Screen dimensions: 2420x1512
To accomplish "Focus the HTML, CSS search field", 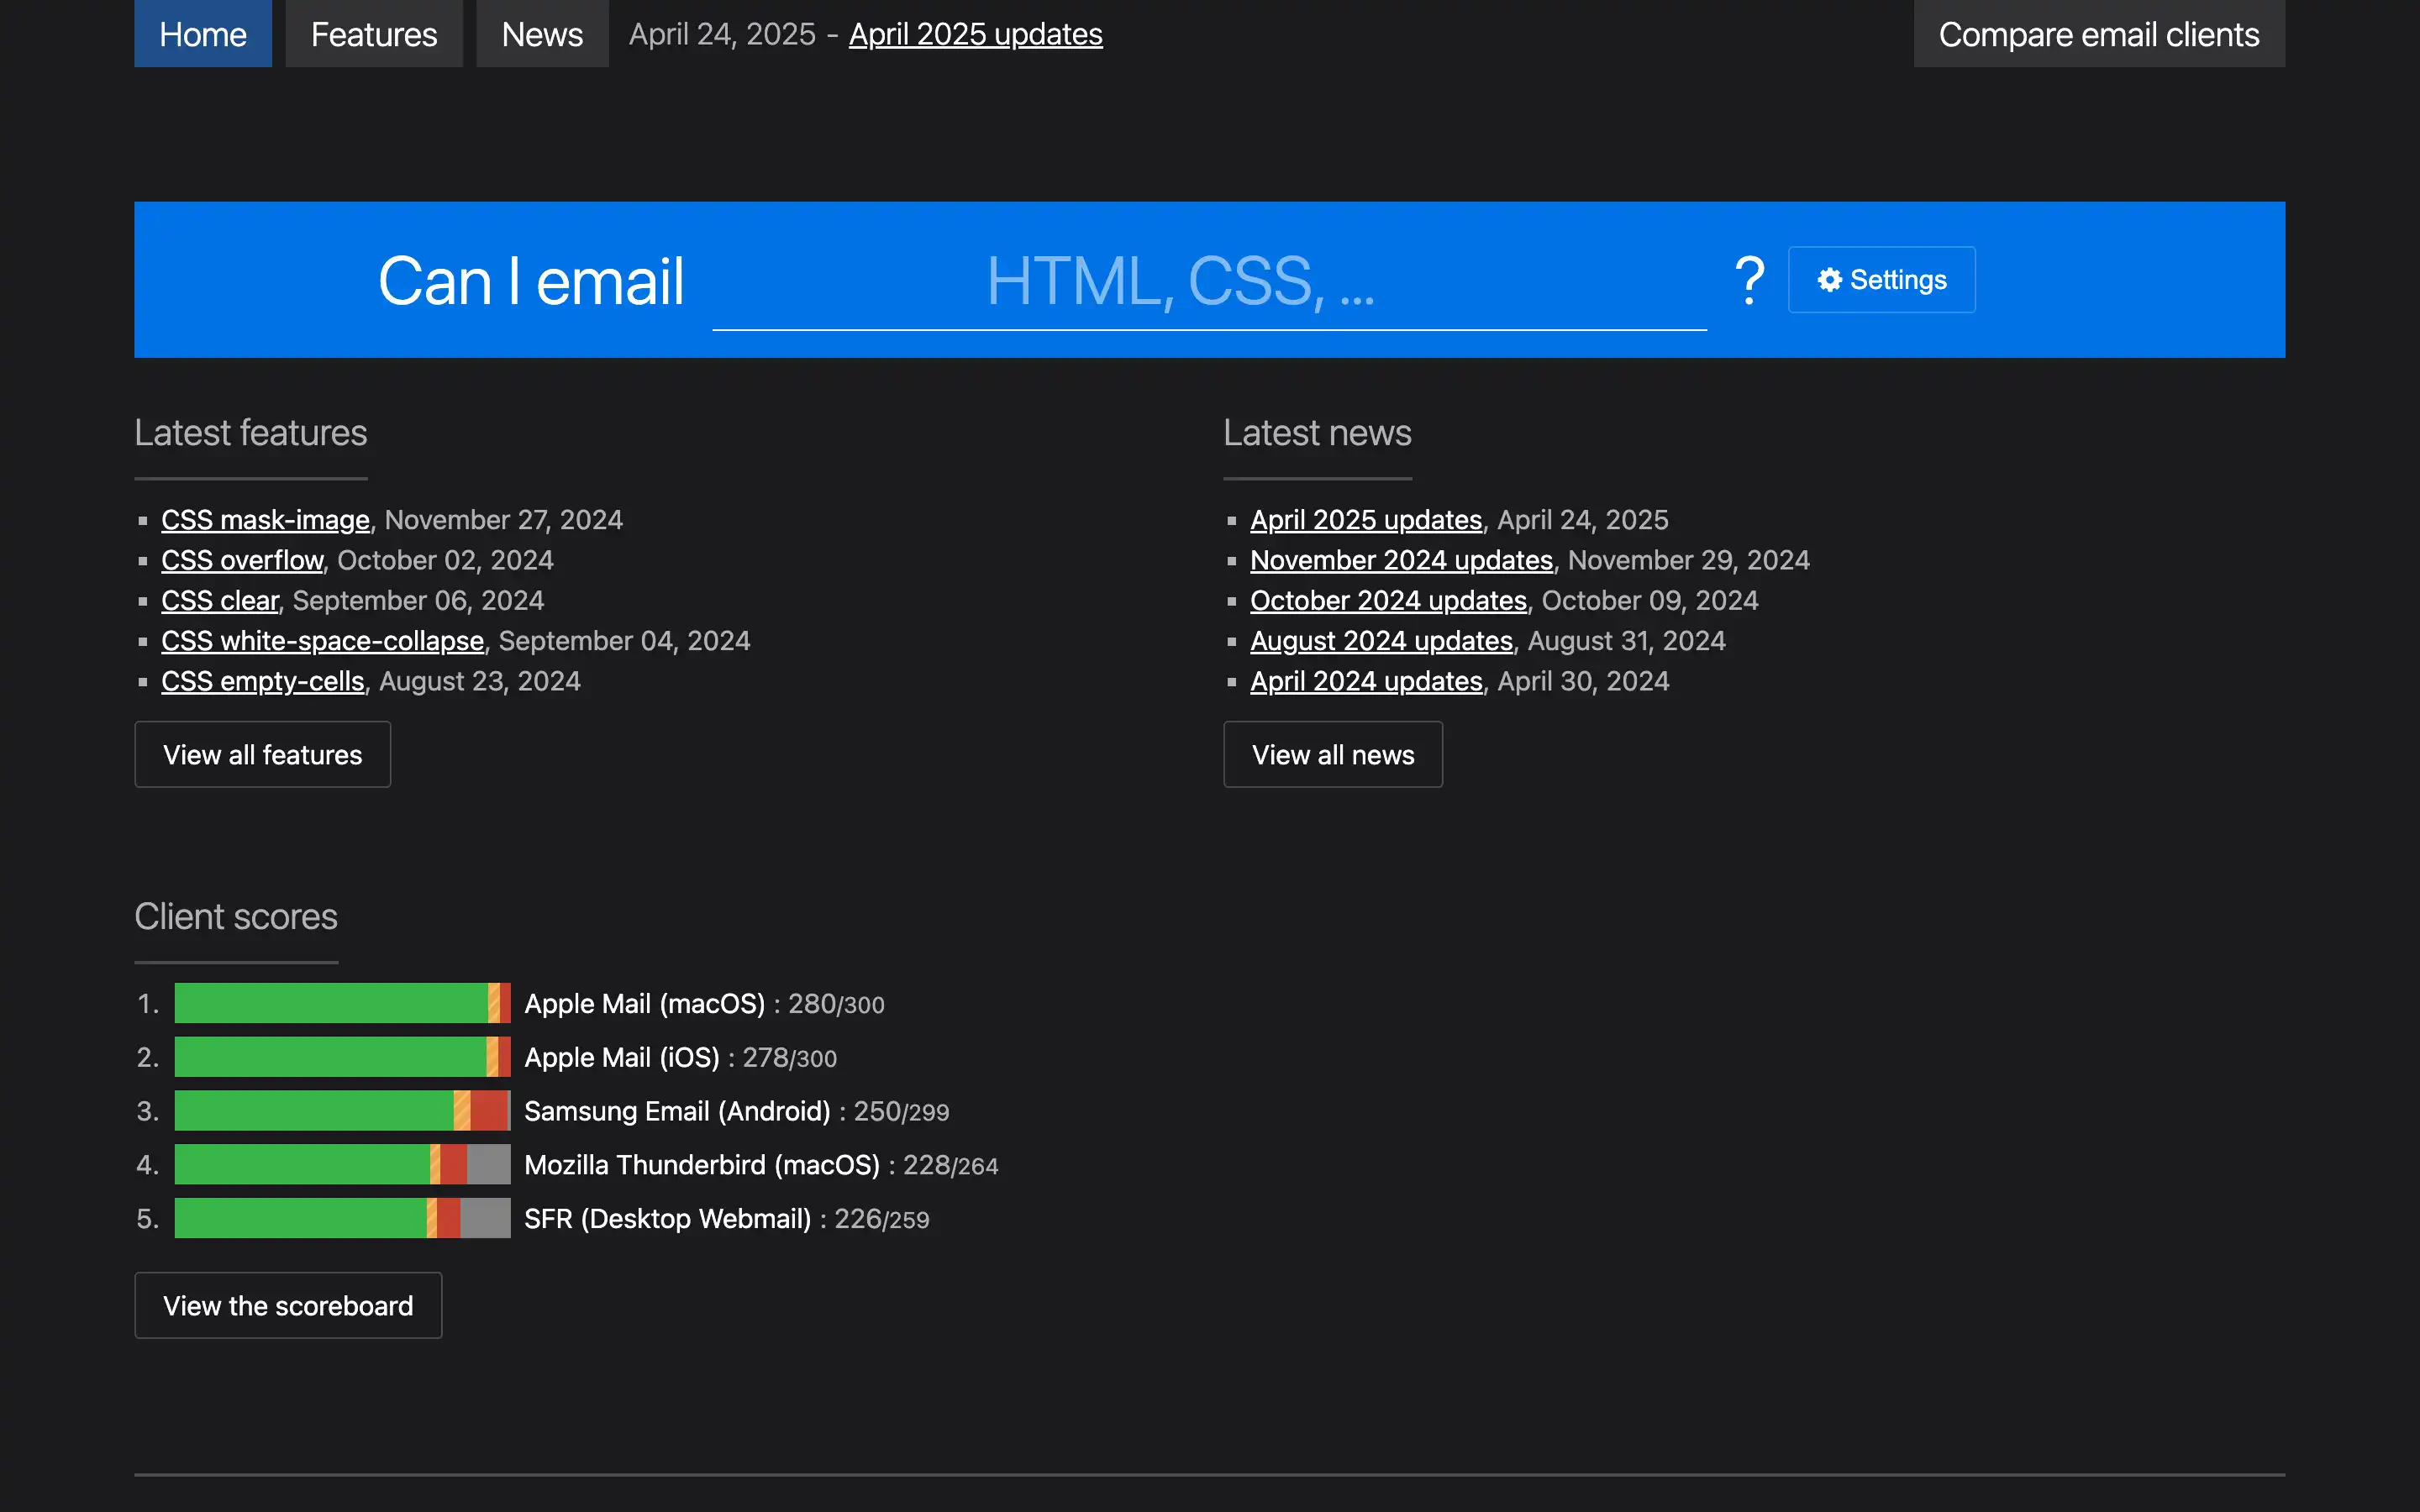I will pyautogui.click(x=1209, y=281).
